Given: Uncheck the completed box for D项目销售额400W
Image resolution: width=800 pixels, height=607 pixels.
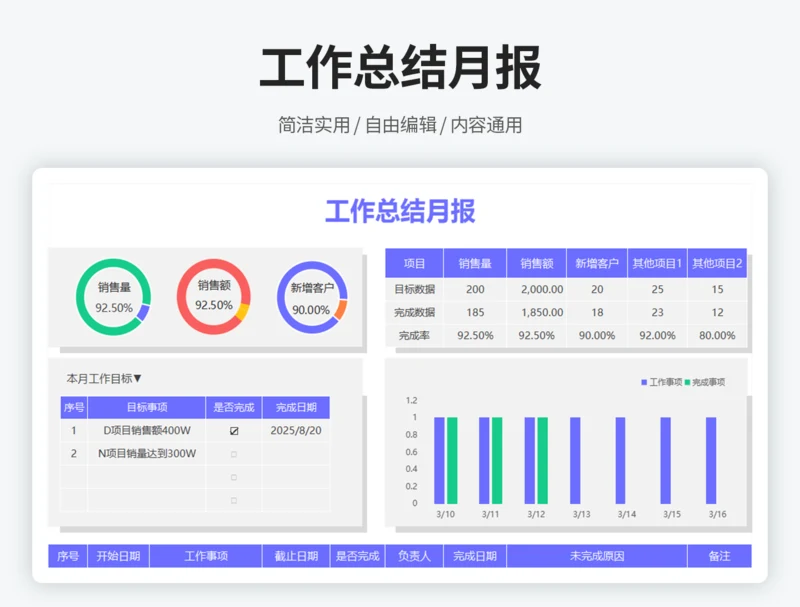Looking at the screenshot, I should [x=234, y=431].
